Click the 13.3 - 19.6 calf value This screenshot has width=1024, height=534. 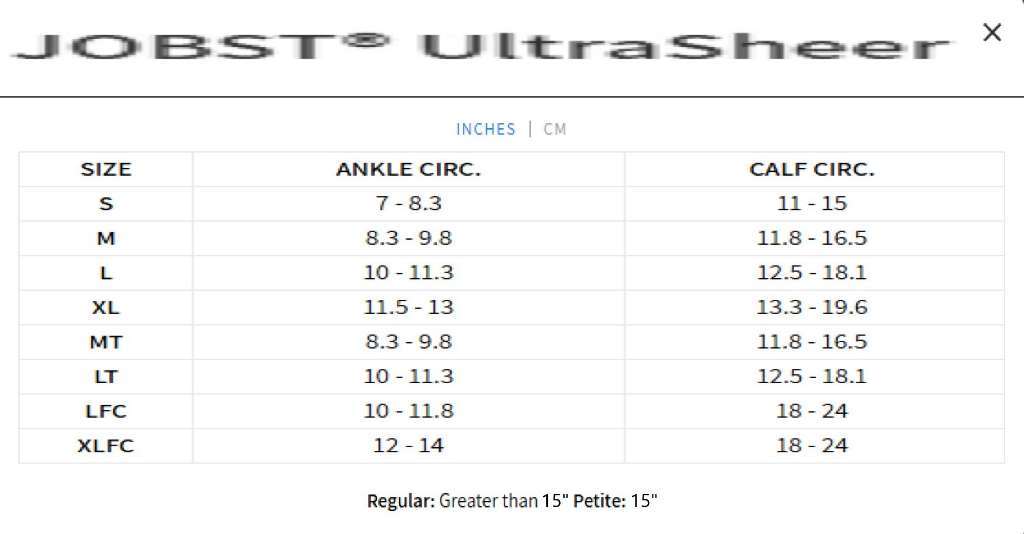pyautogui.click(x=812, y=307)
